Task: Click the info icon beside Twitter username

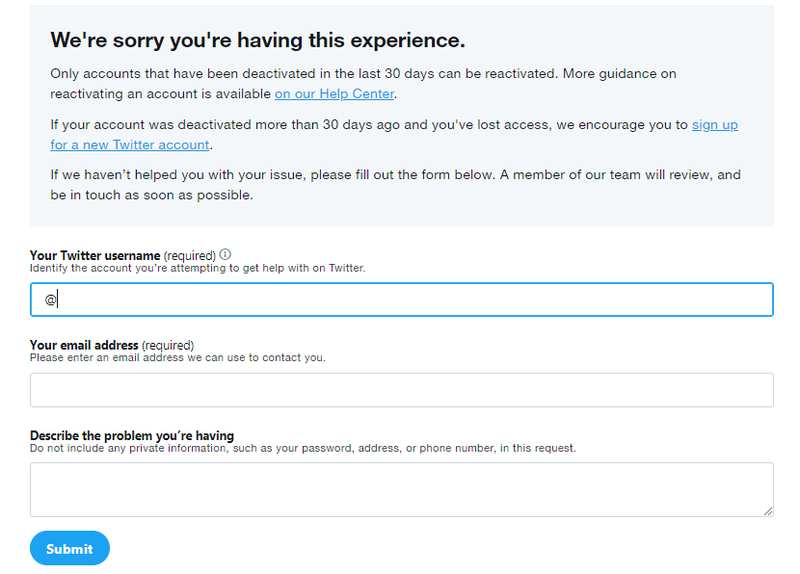Action: tap(225, 254)
